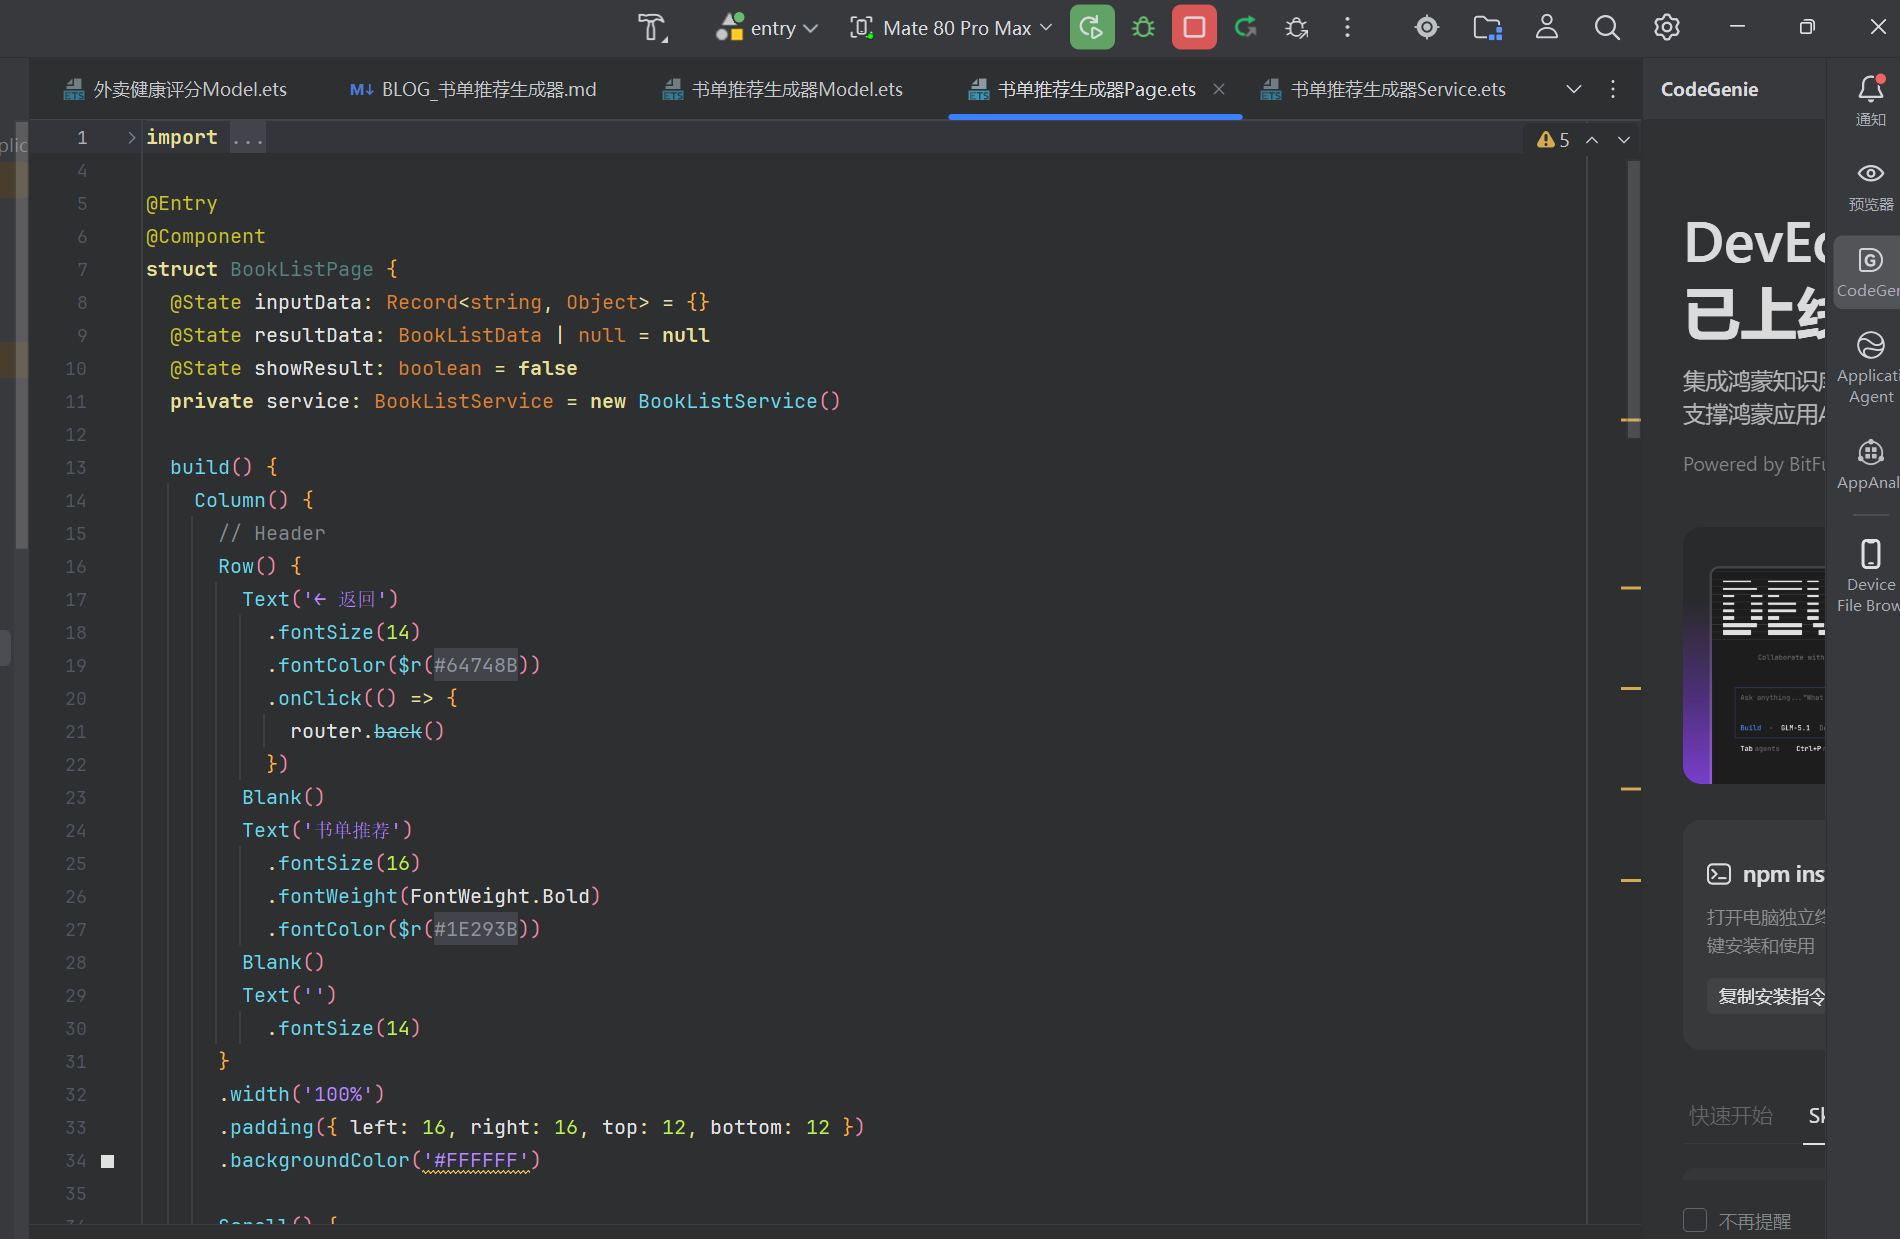Click the 复制安装指令 button

pyautogui.click(x=1770, y=996)
